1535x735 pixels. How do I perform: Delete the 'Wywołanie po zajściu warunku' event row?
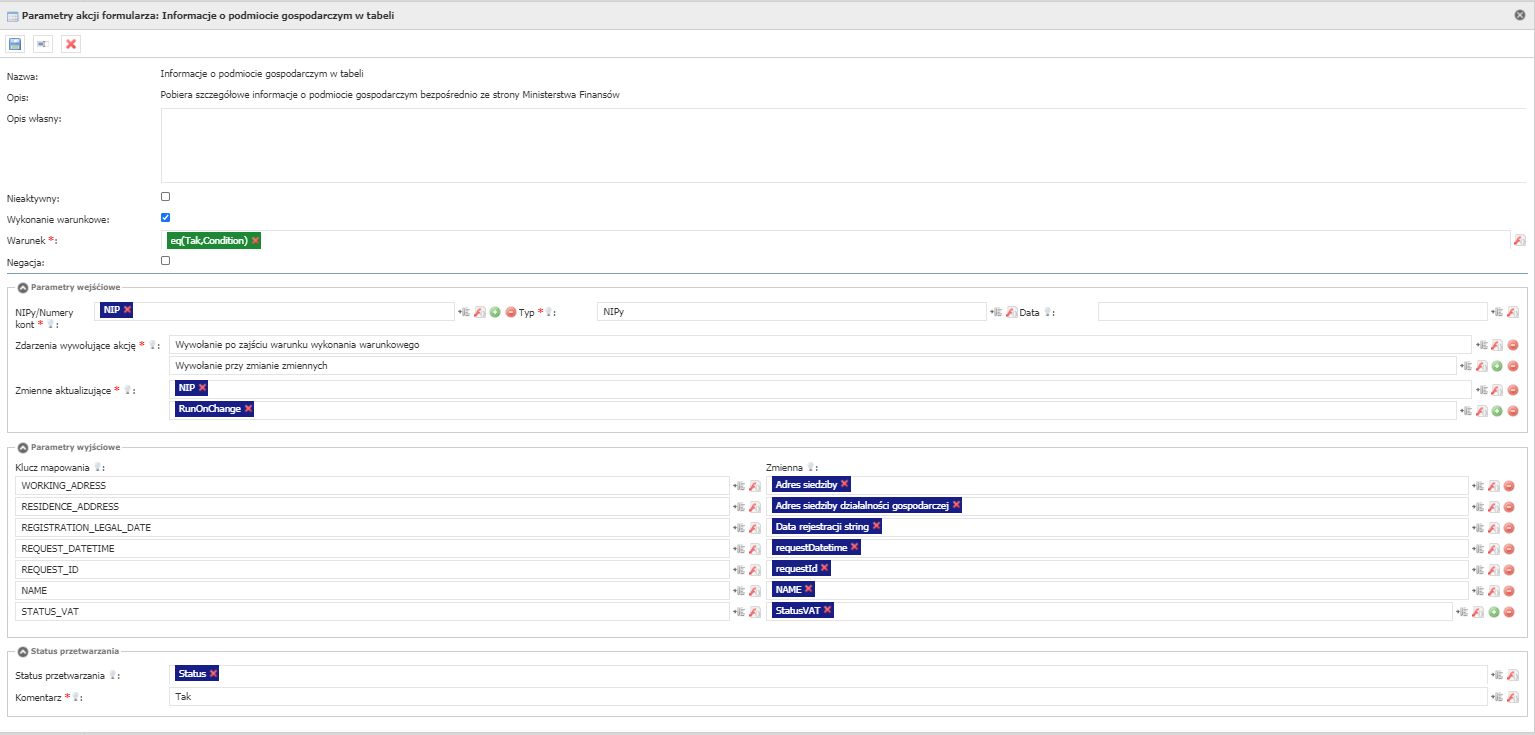coord(1512,345)
